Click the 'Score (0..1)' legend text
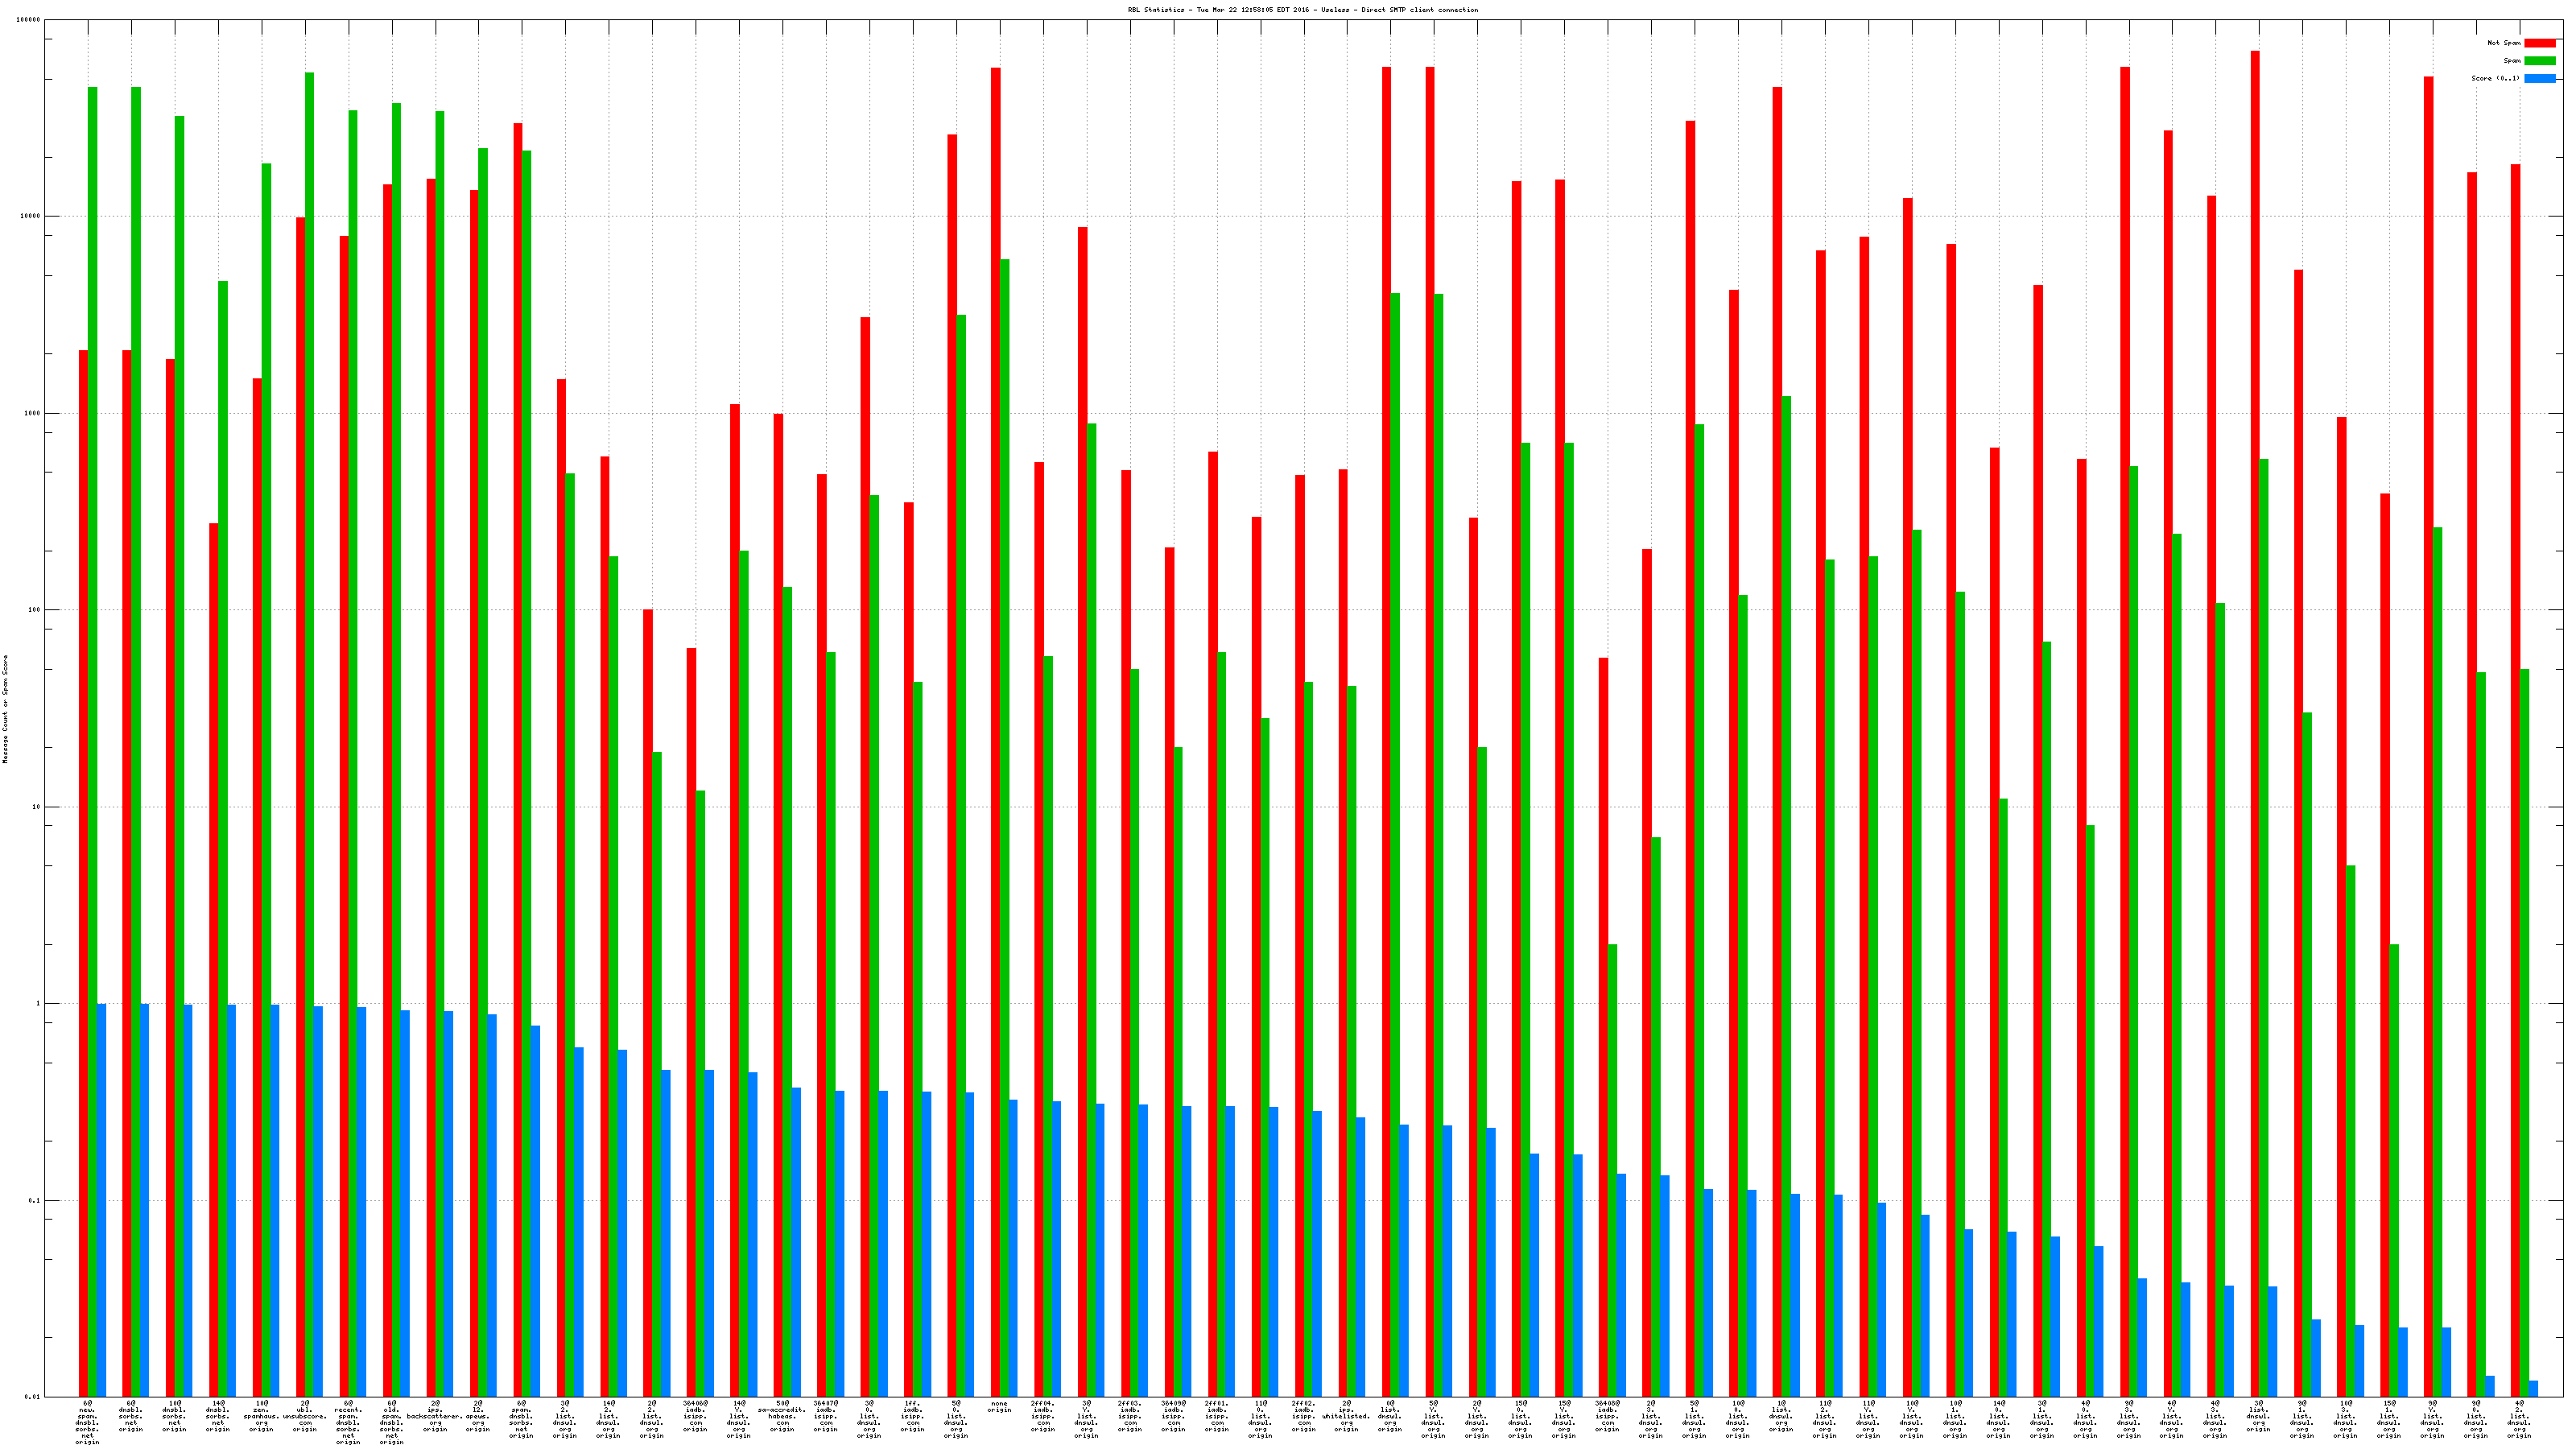Viewport: 2576px width, 1449px height. coord(2495,78)
